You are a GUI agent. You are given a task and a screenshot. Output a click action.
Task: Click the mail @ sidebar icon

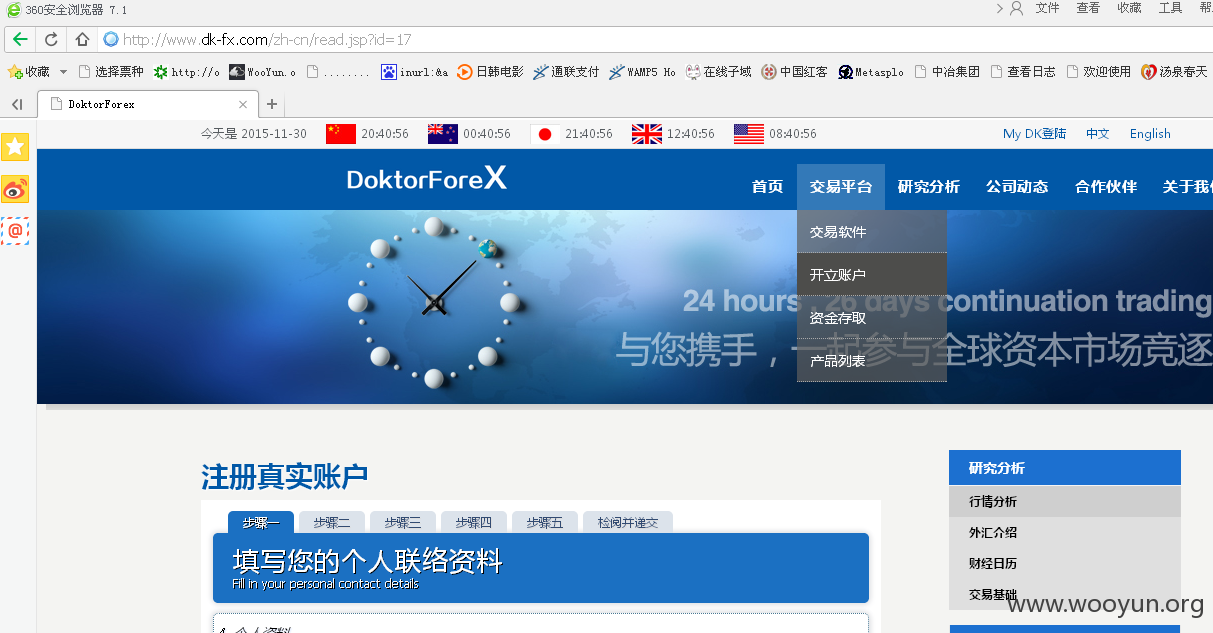(15, 231)
